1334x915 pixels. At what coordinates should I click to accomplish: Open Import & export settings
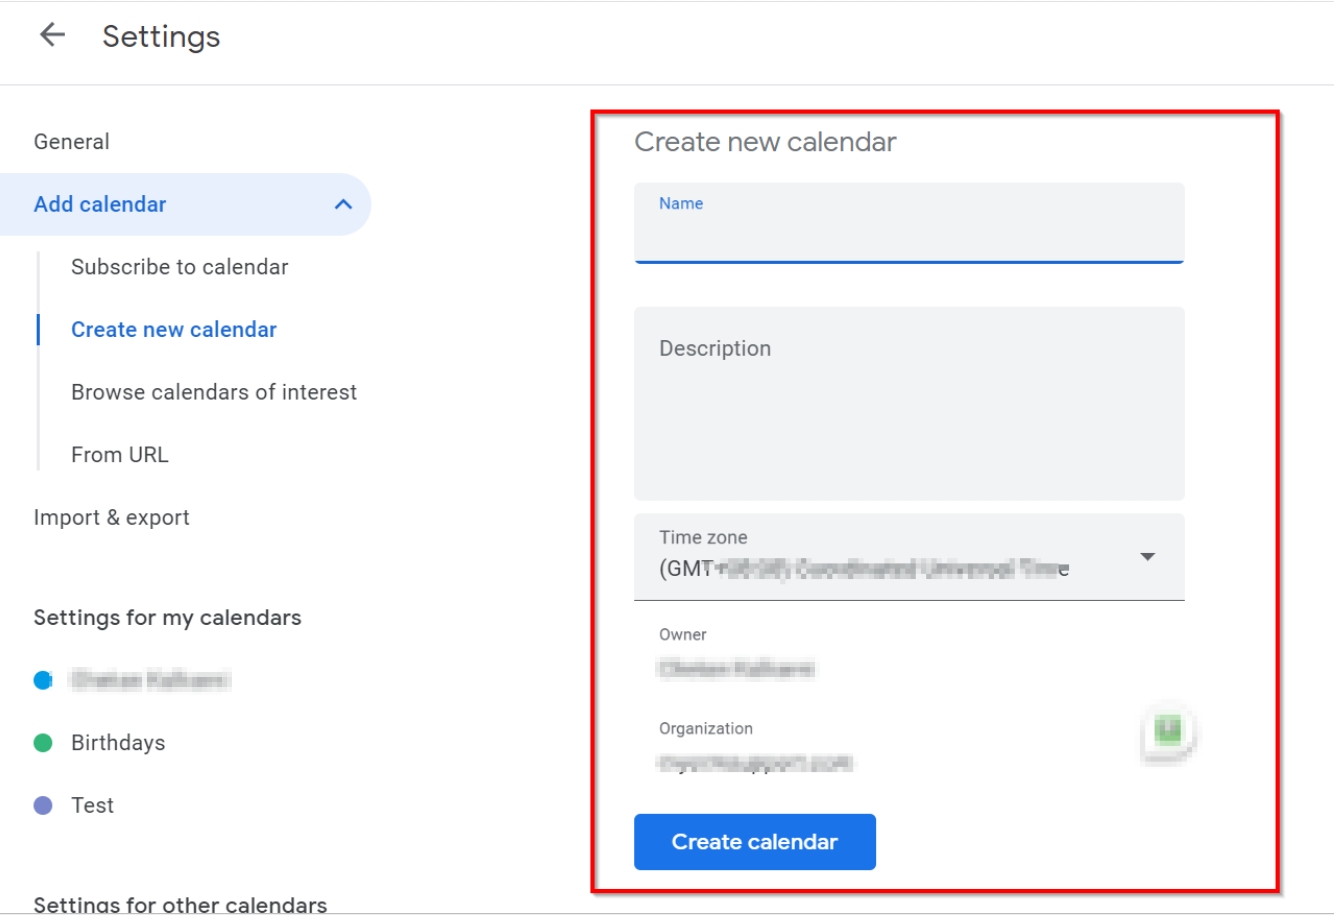[112, 518]
